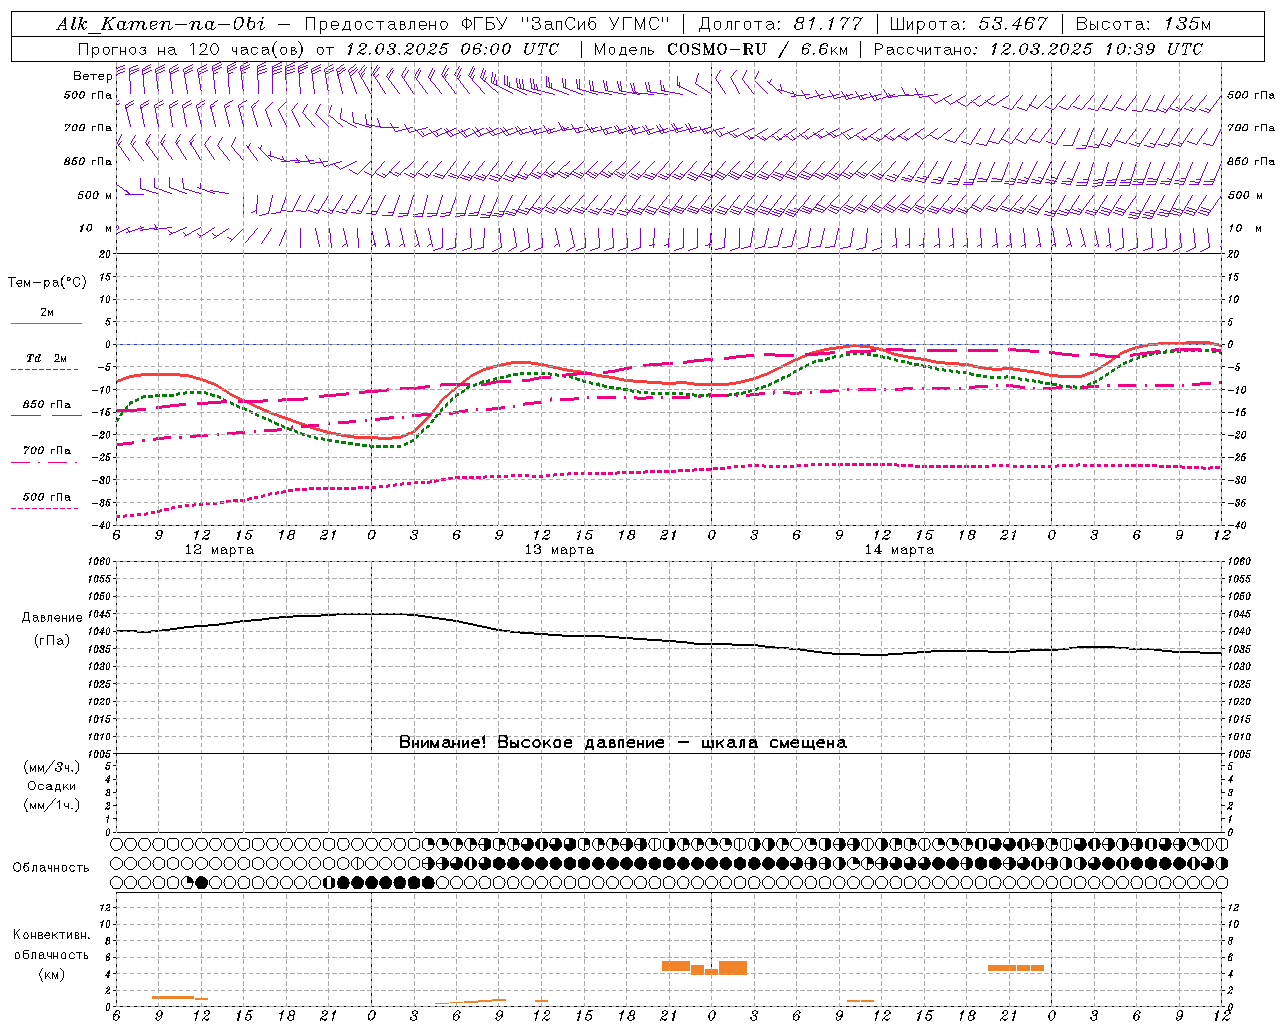Click the 500 м wind level label at left
This screenshot has width=1280, height=1024.
click(x=96, y=195)
